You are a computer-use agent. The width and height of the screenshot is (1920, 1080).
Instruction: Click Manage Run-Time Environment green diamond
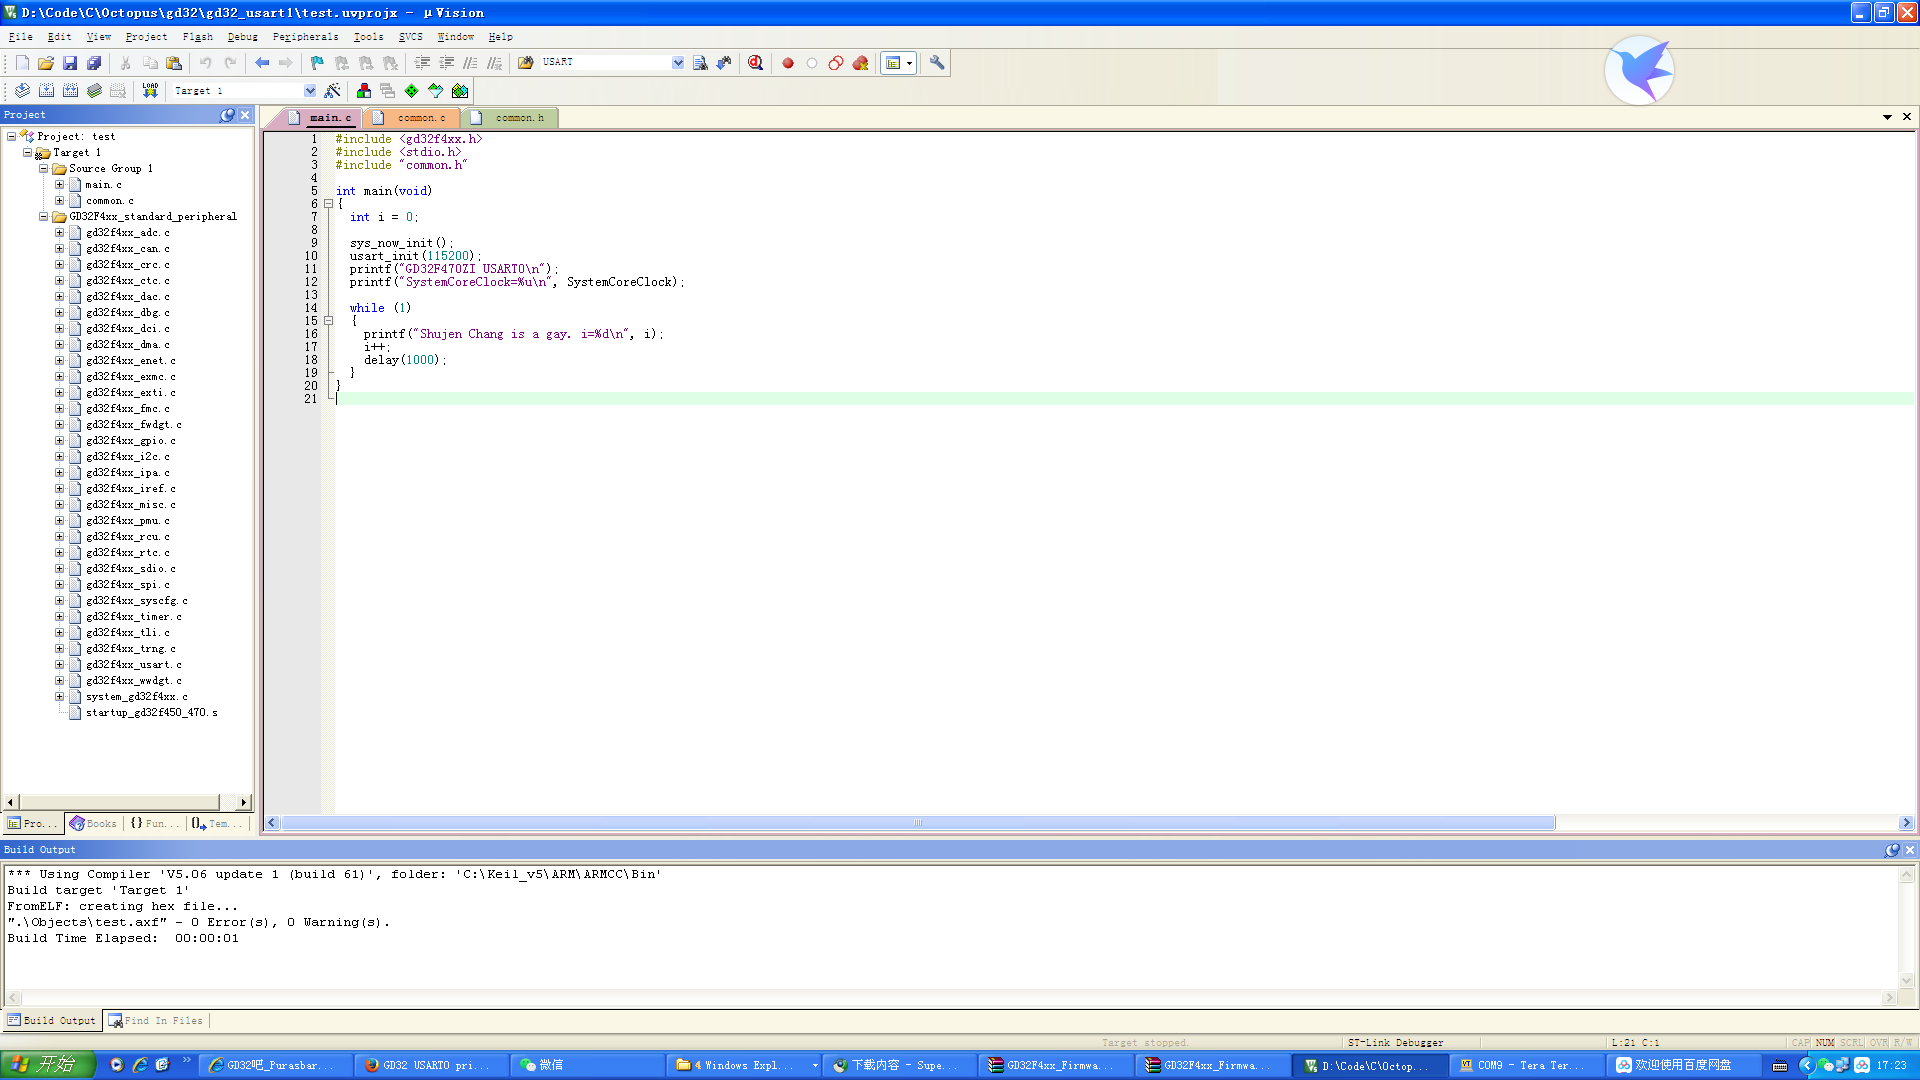pos(411,90)
